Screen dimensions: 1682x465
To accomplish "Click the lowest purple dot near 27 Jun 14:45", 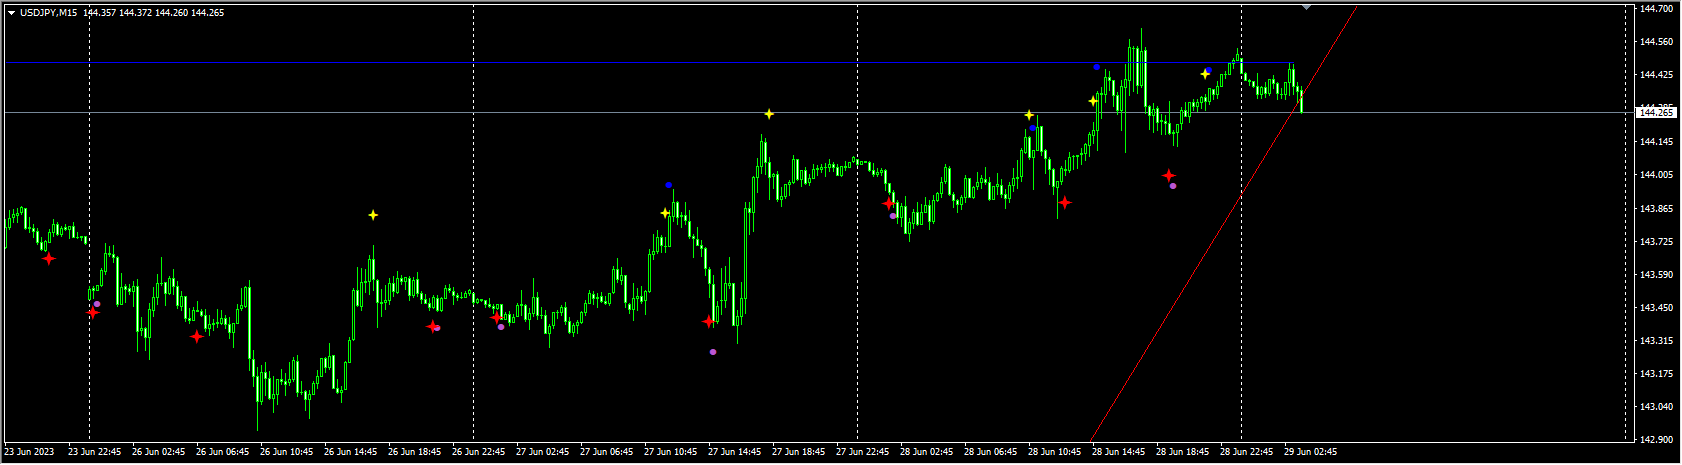I will click(x=713, y=352).
